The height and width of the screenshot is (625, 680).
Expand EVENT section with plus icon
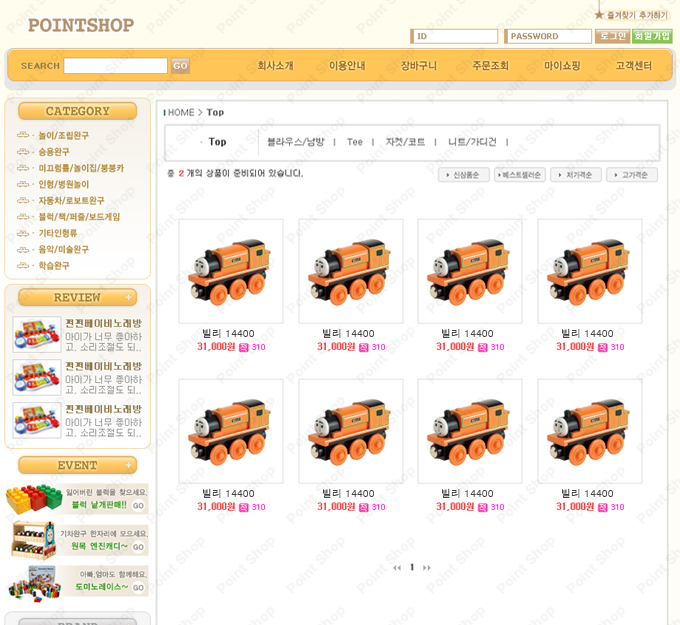tap(128, 465)
